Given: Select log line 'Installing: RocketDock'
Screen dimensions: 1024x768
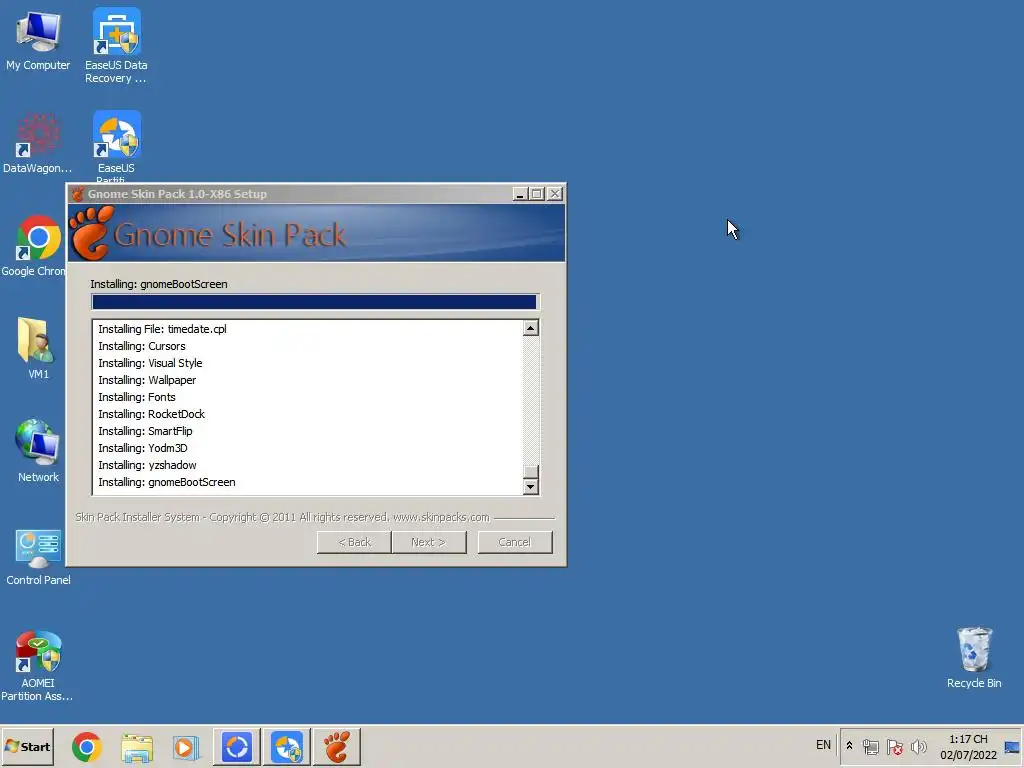Looking at the screenshot, I should [x=151, y=414].
